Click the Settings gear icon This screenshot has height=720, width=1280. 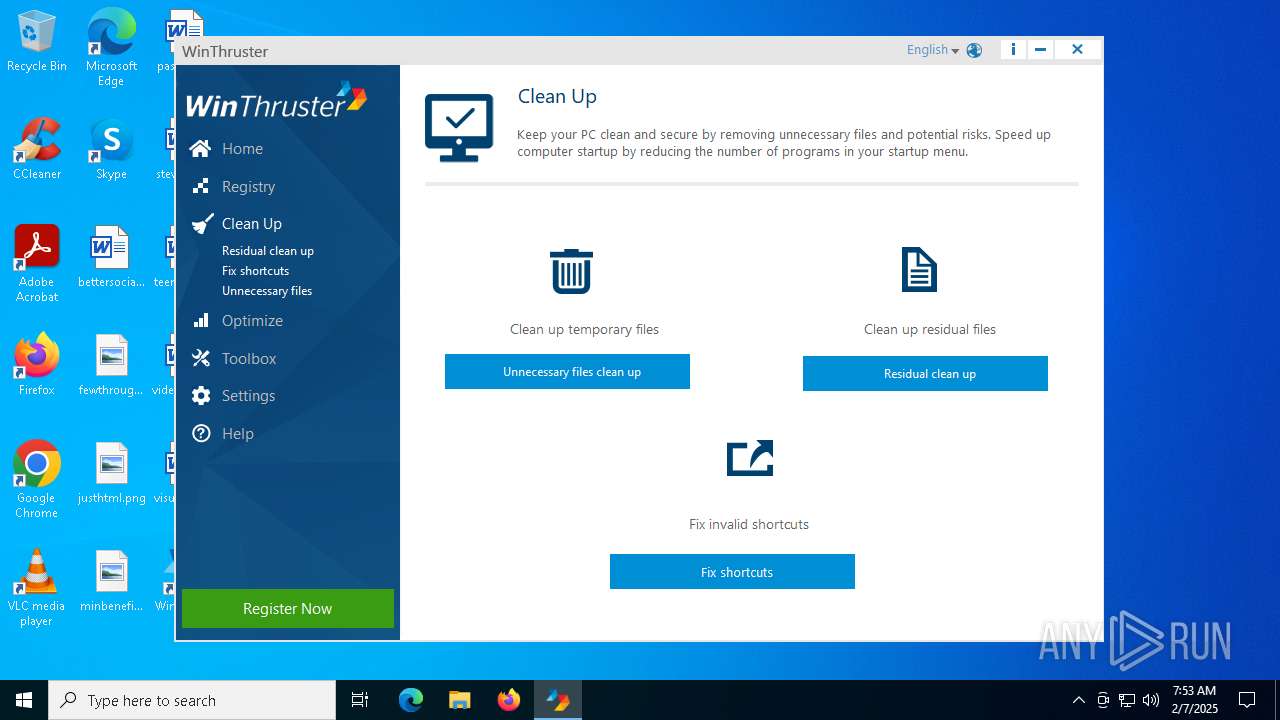(x=201, y=396)
